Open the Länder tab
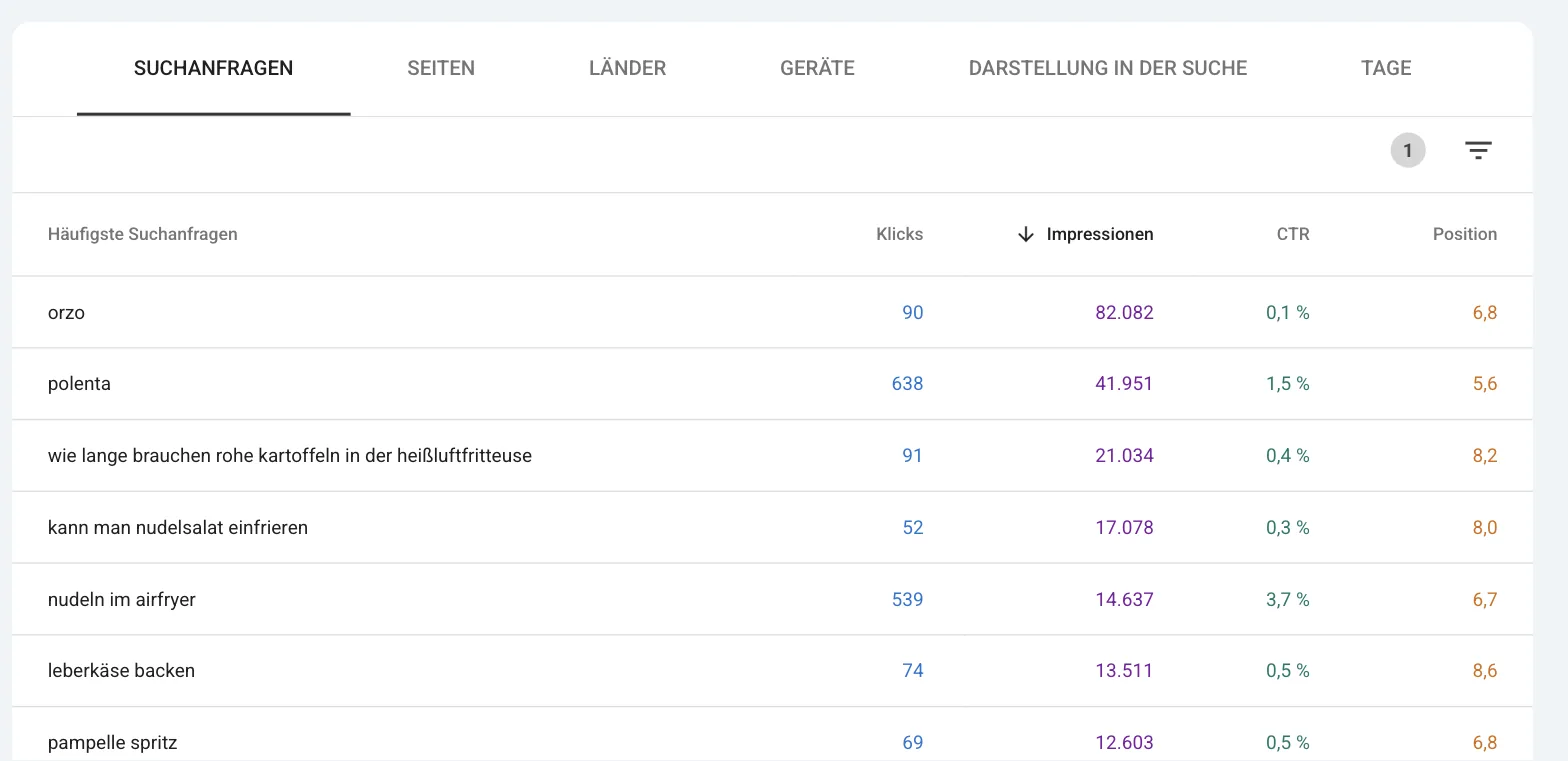The image size is (1568, 761). [627, 69]
